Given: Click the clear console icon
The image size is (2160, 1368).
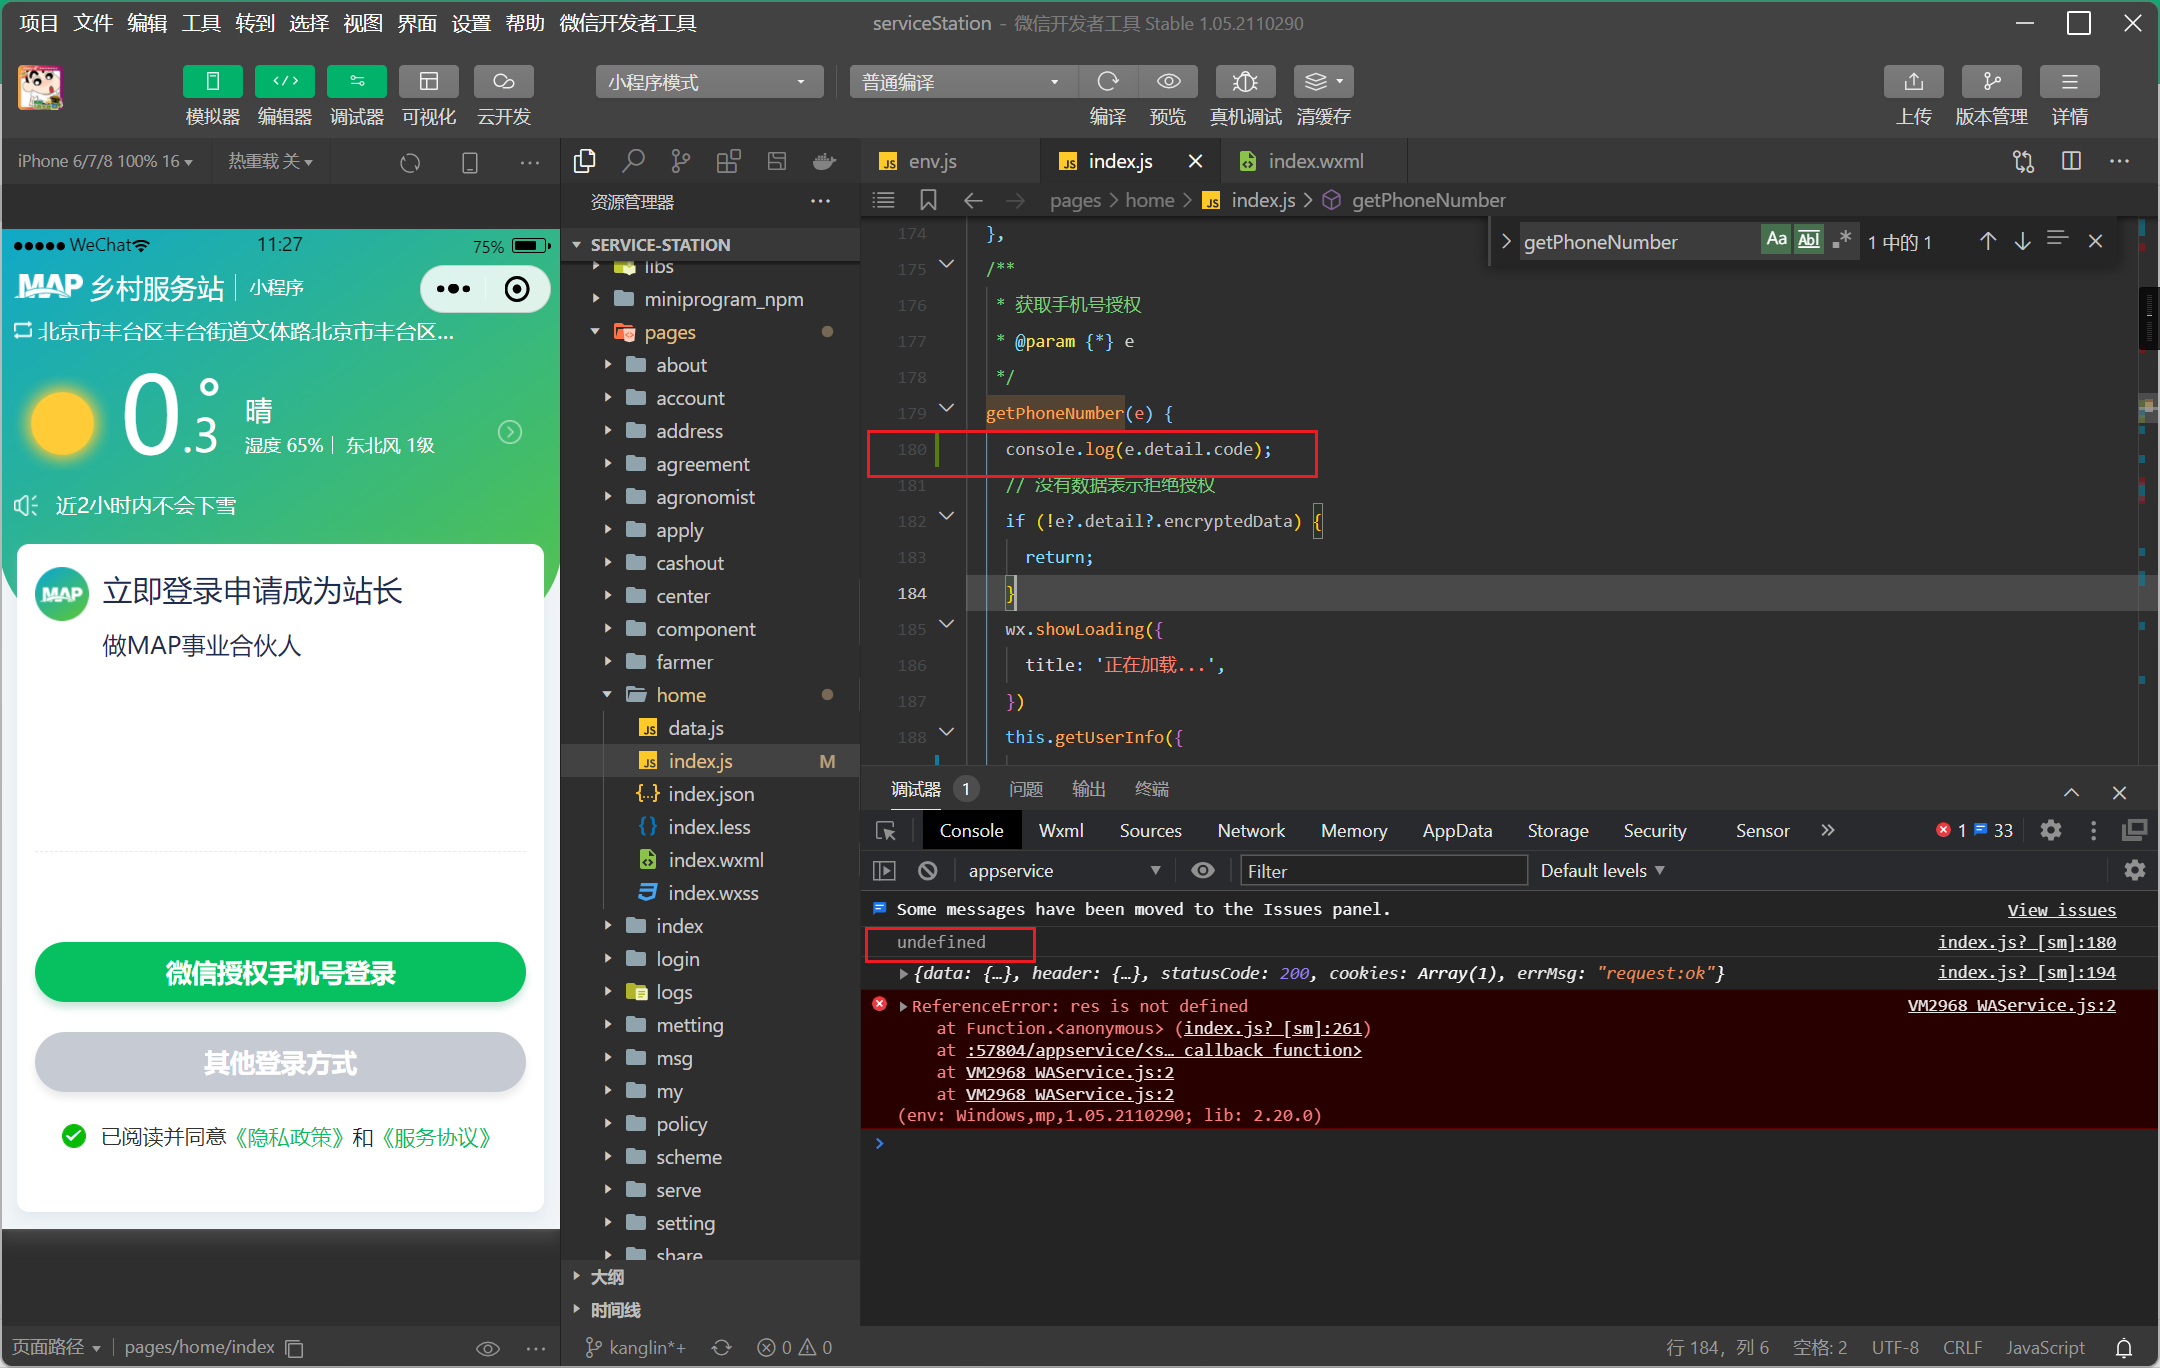Looking at the screenshot, I should point(928,870).
